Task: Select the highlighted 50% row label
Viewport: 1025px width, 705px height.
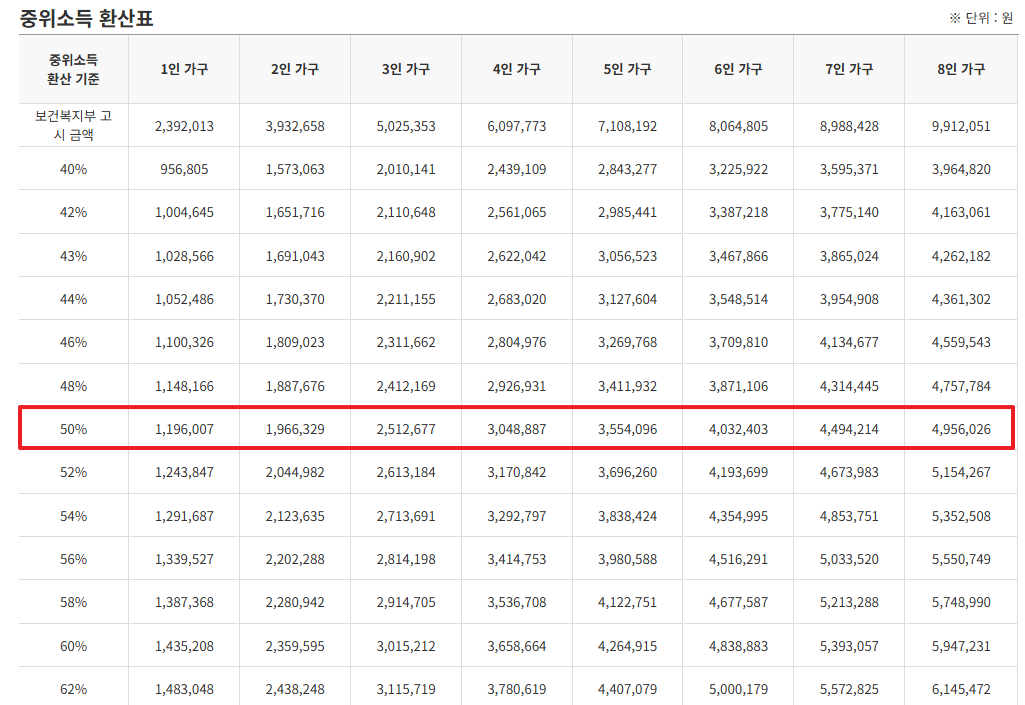Action: (70, 428)
